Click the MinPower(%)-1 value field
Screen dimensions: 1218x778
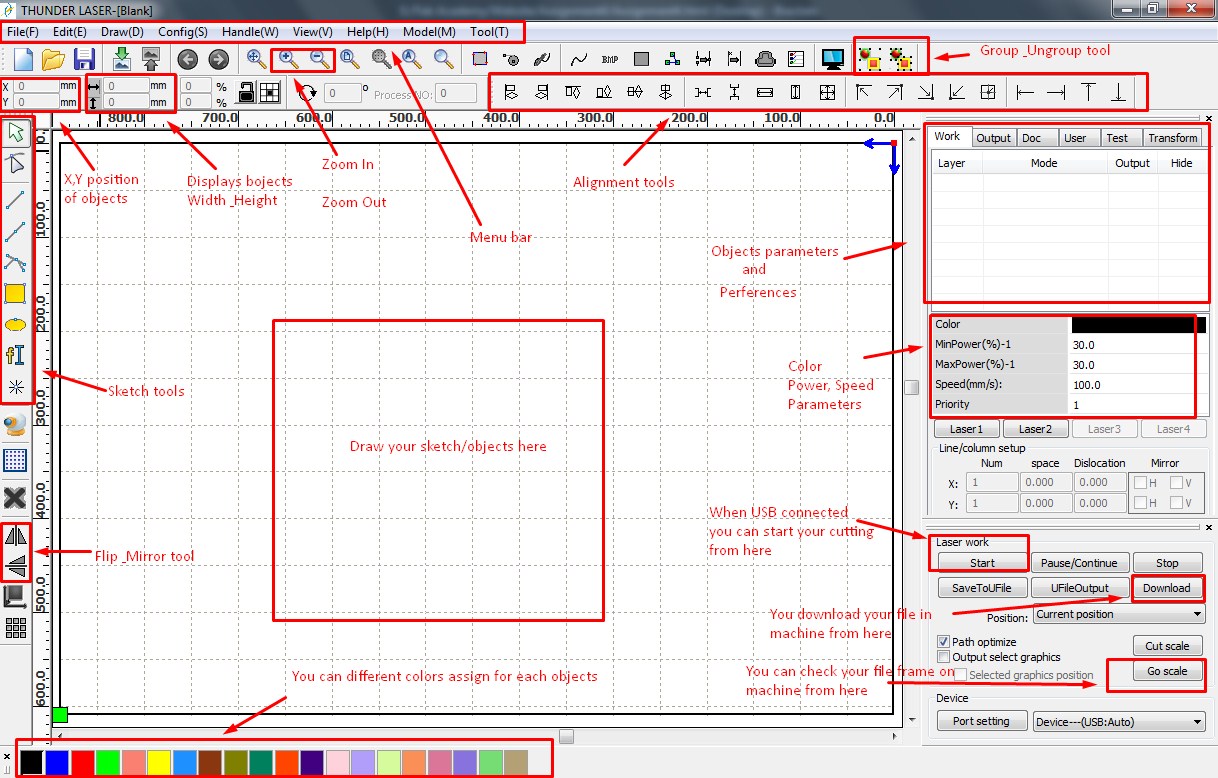pos(1137,344)
